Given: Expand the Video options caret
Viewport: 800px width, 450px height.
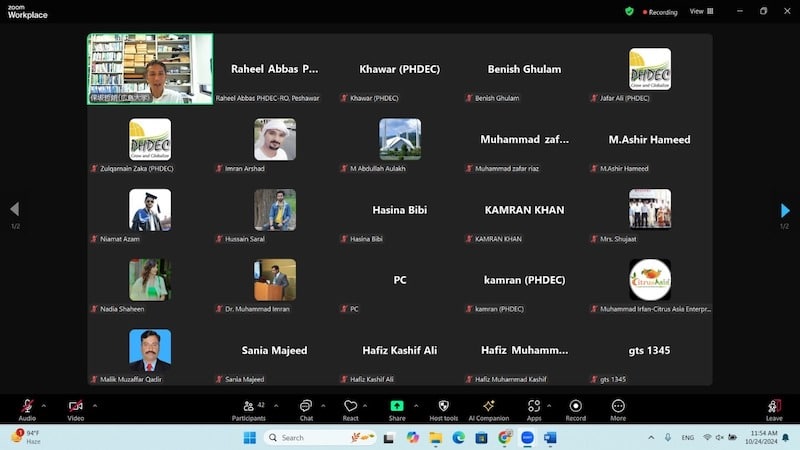Looking at the screenshot, I should [x=95, y=405].
